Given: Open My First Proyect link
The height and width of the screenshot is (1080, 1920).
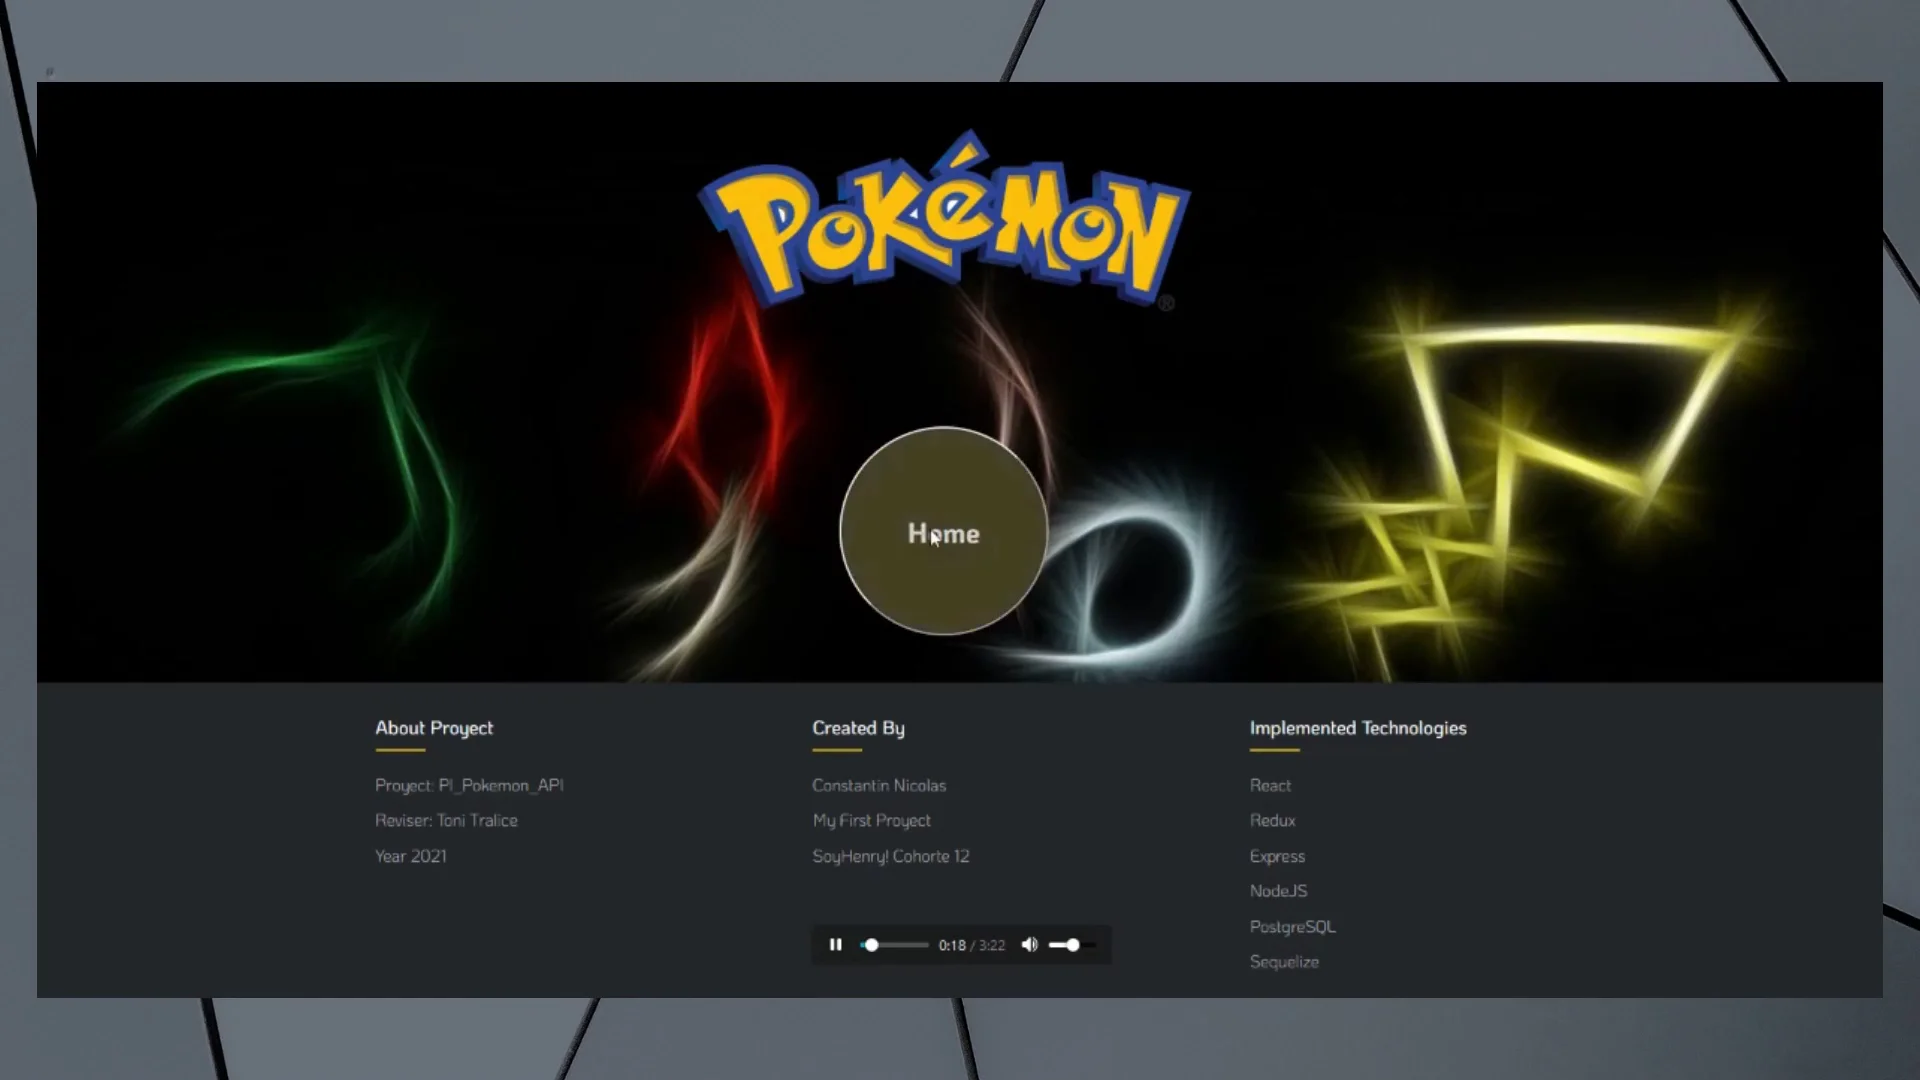Looking at the screenshot, I should click(x=871, y=820).
